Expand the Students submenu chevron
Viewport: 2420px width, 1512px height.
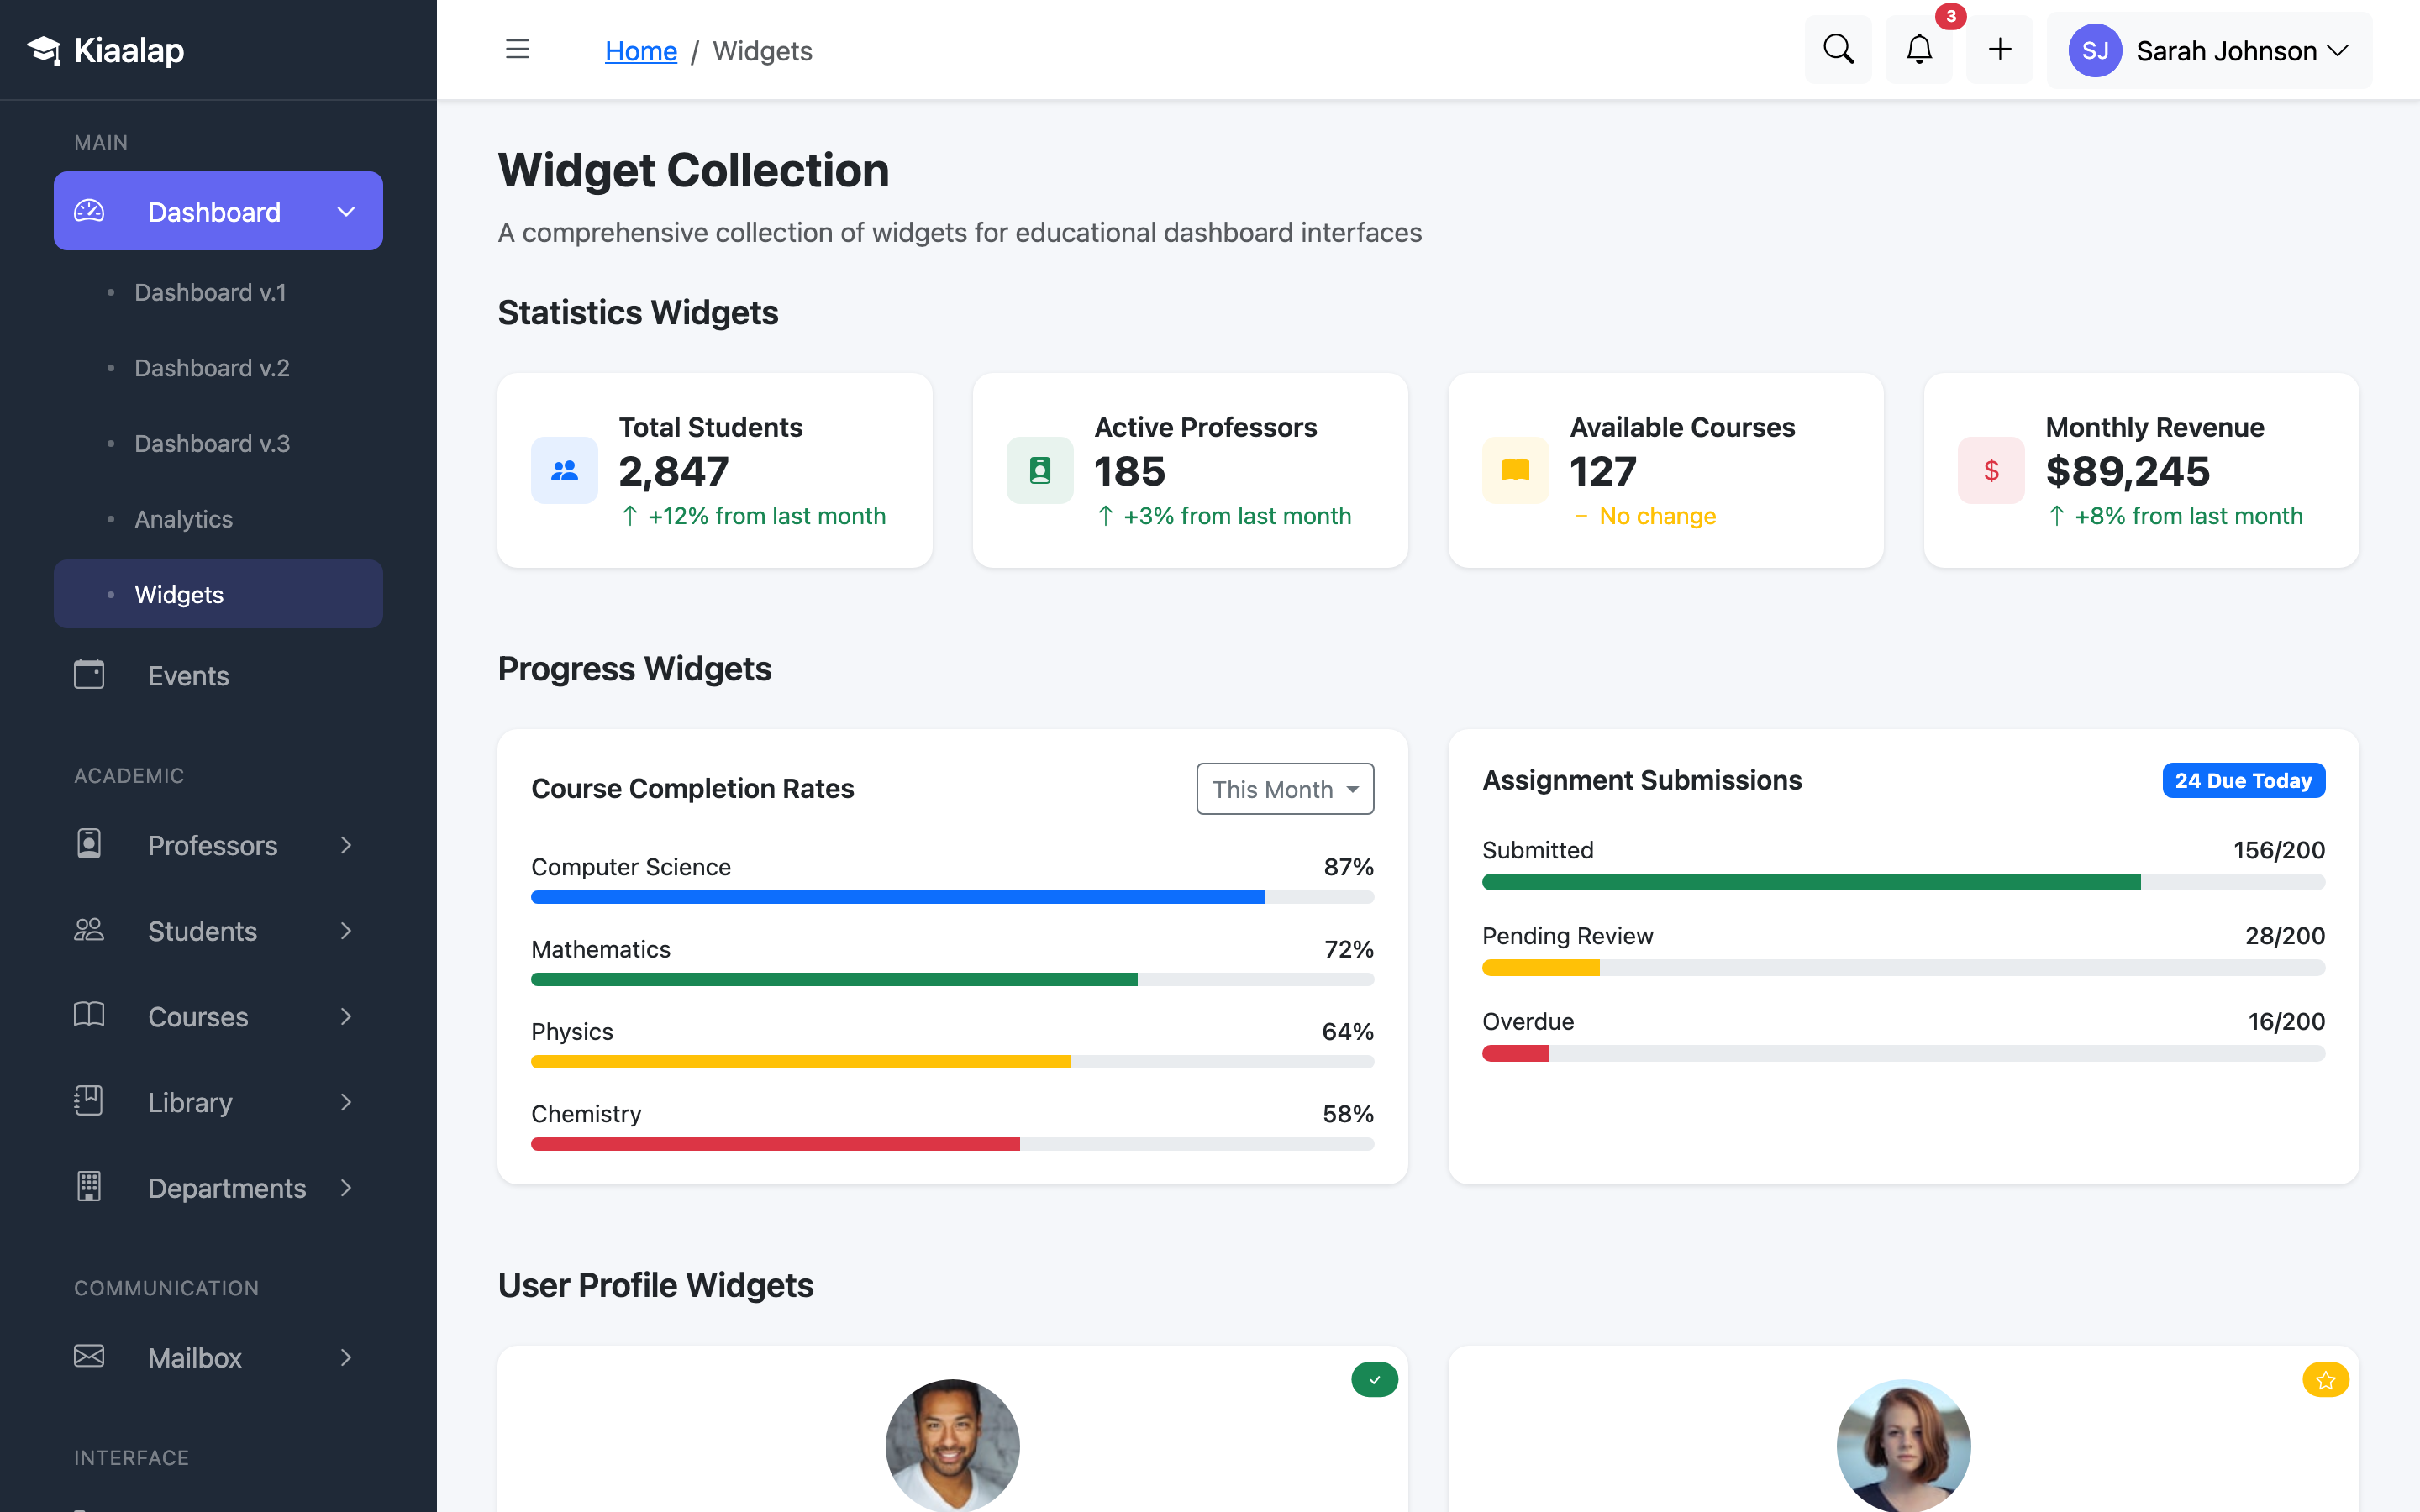pyautogui.click(x=346, y=931)
